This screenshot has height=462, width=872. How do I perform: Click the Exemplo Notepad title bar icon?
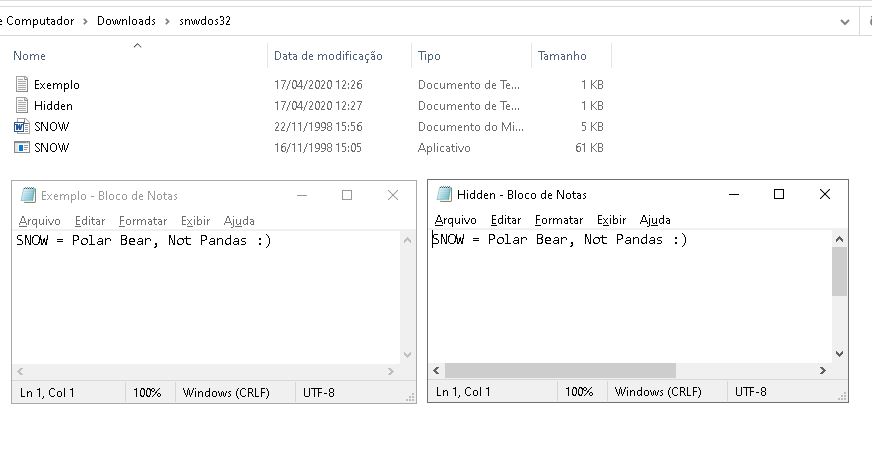(28, 196)
